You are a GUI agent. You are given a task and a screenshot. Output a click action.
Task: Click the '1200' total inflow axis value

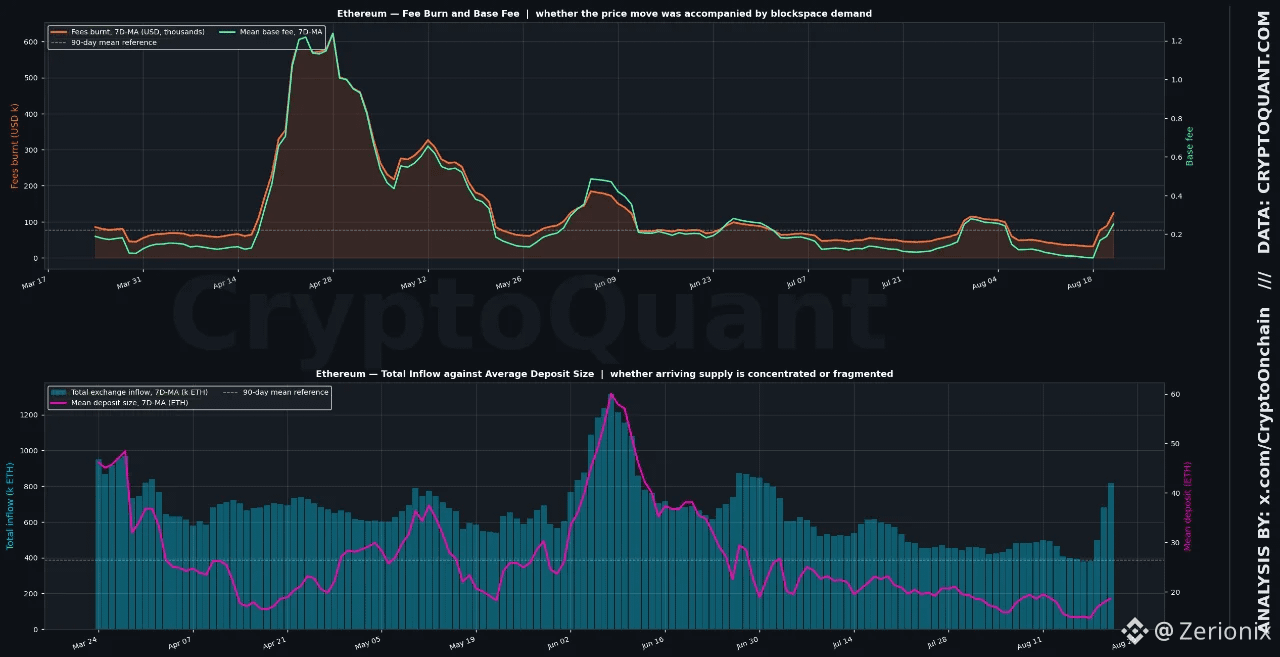point(29,415)
